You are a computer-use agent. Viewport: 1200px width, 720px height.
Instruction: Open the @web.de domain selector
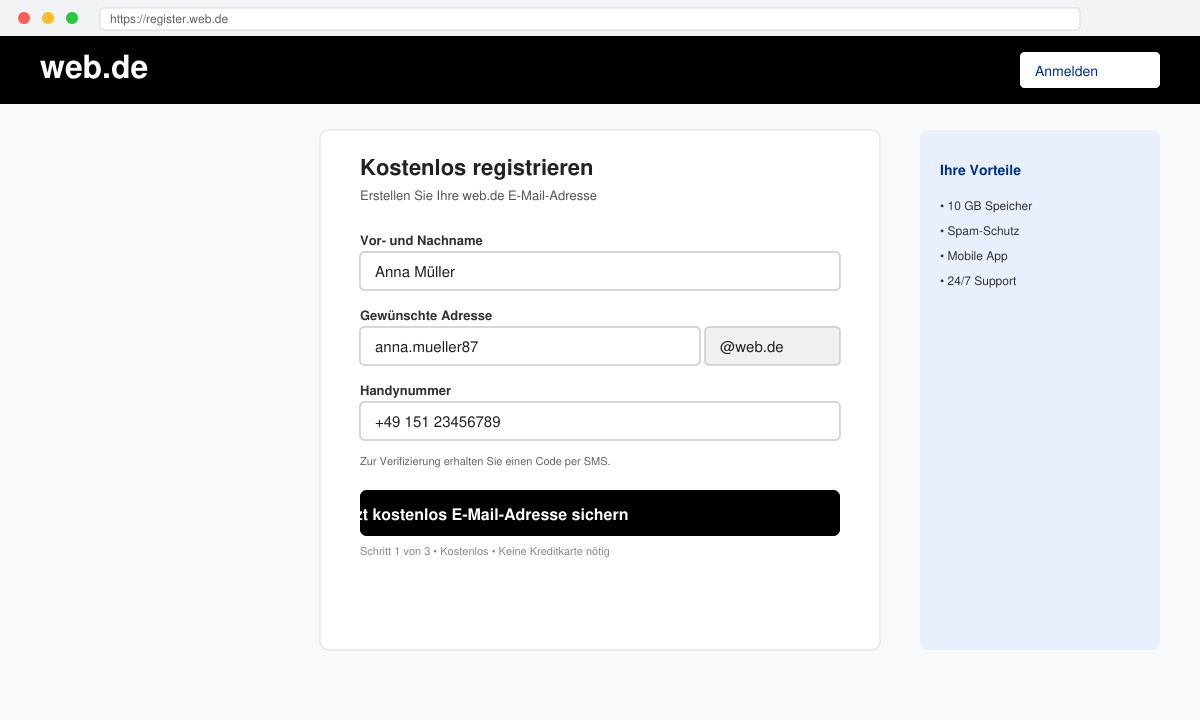[x=772, y=346]
